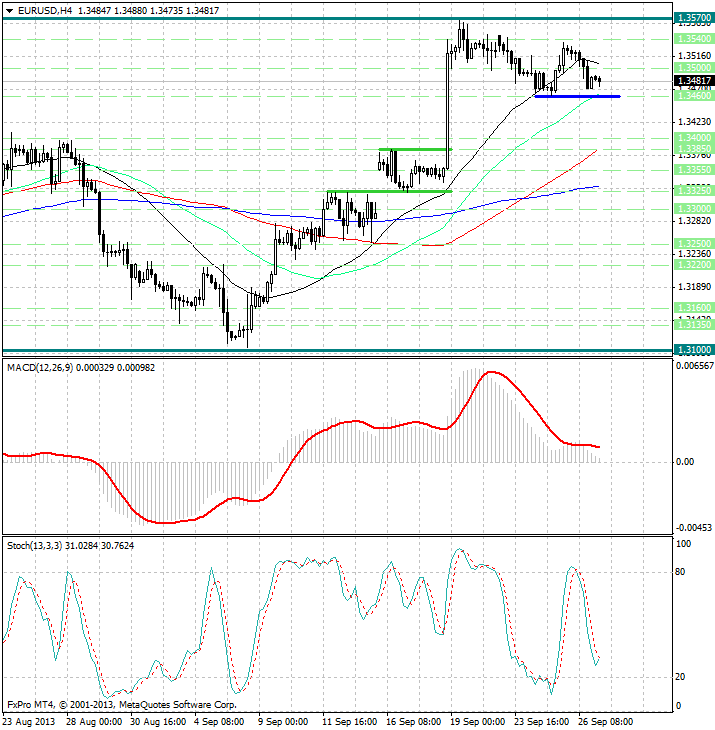Click the 1.31890 price scale value
The width and height of the screenshot is (715, 730).
tap(694, 286)
